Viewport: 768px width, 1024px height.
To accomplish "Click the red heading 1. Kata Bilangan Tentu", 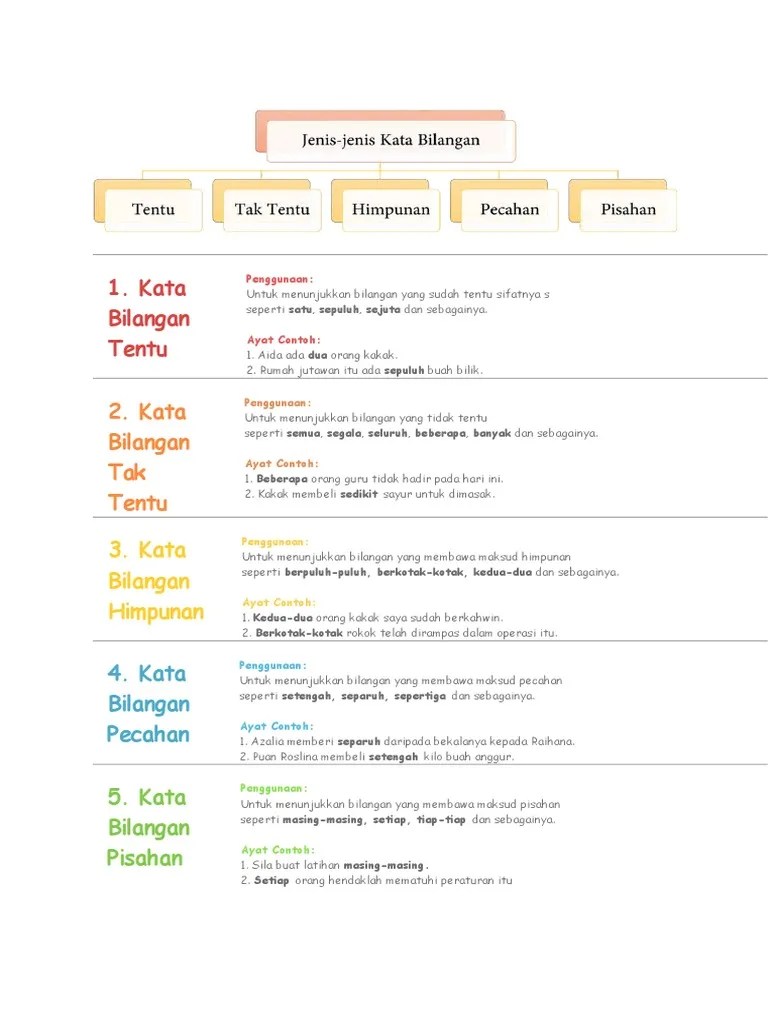I will tap(146, 319).
